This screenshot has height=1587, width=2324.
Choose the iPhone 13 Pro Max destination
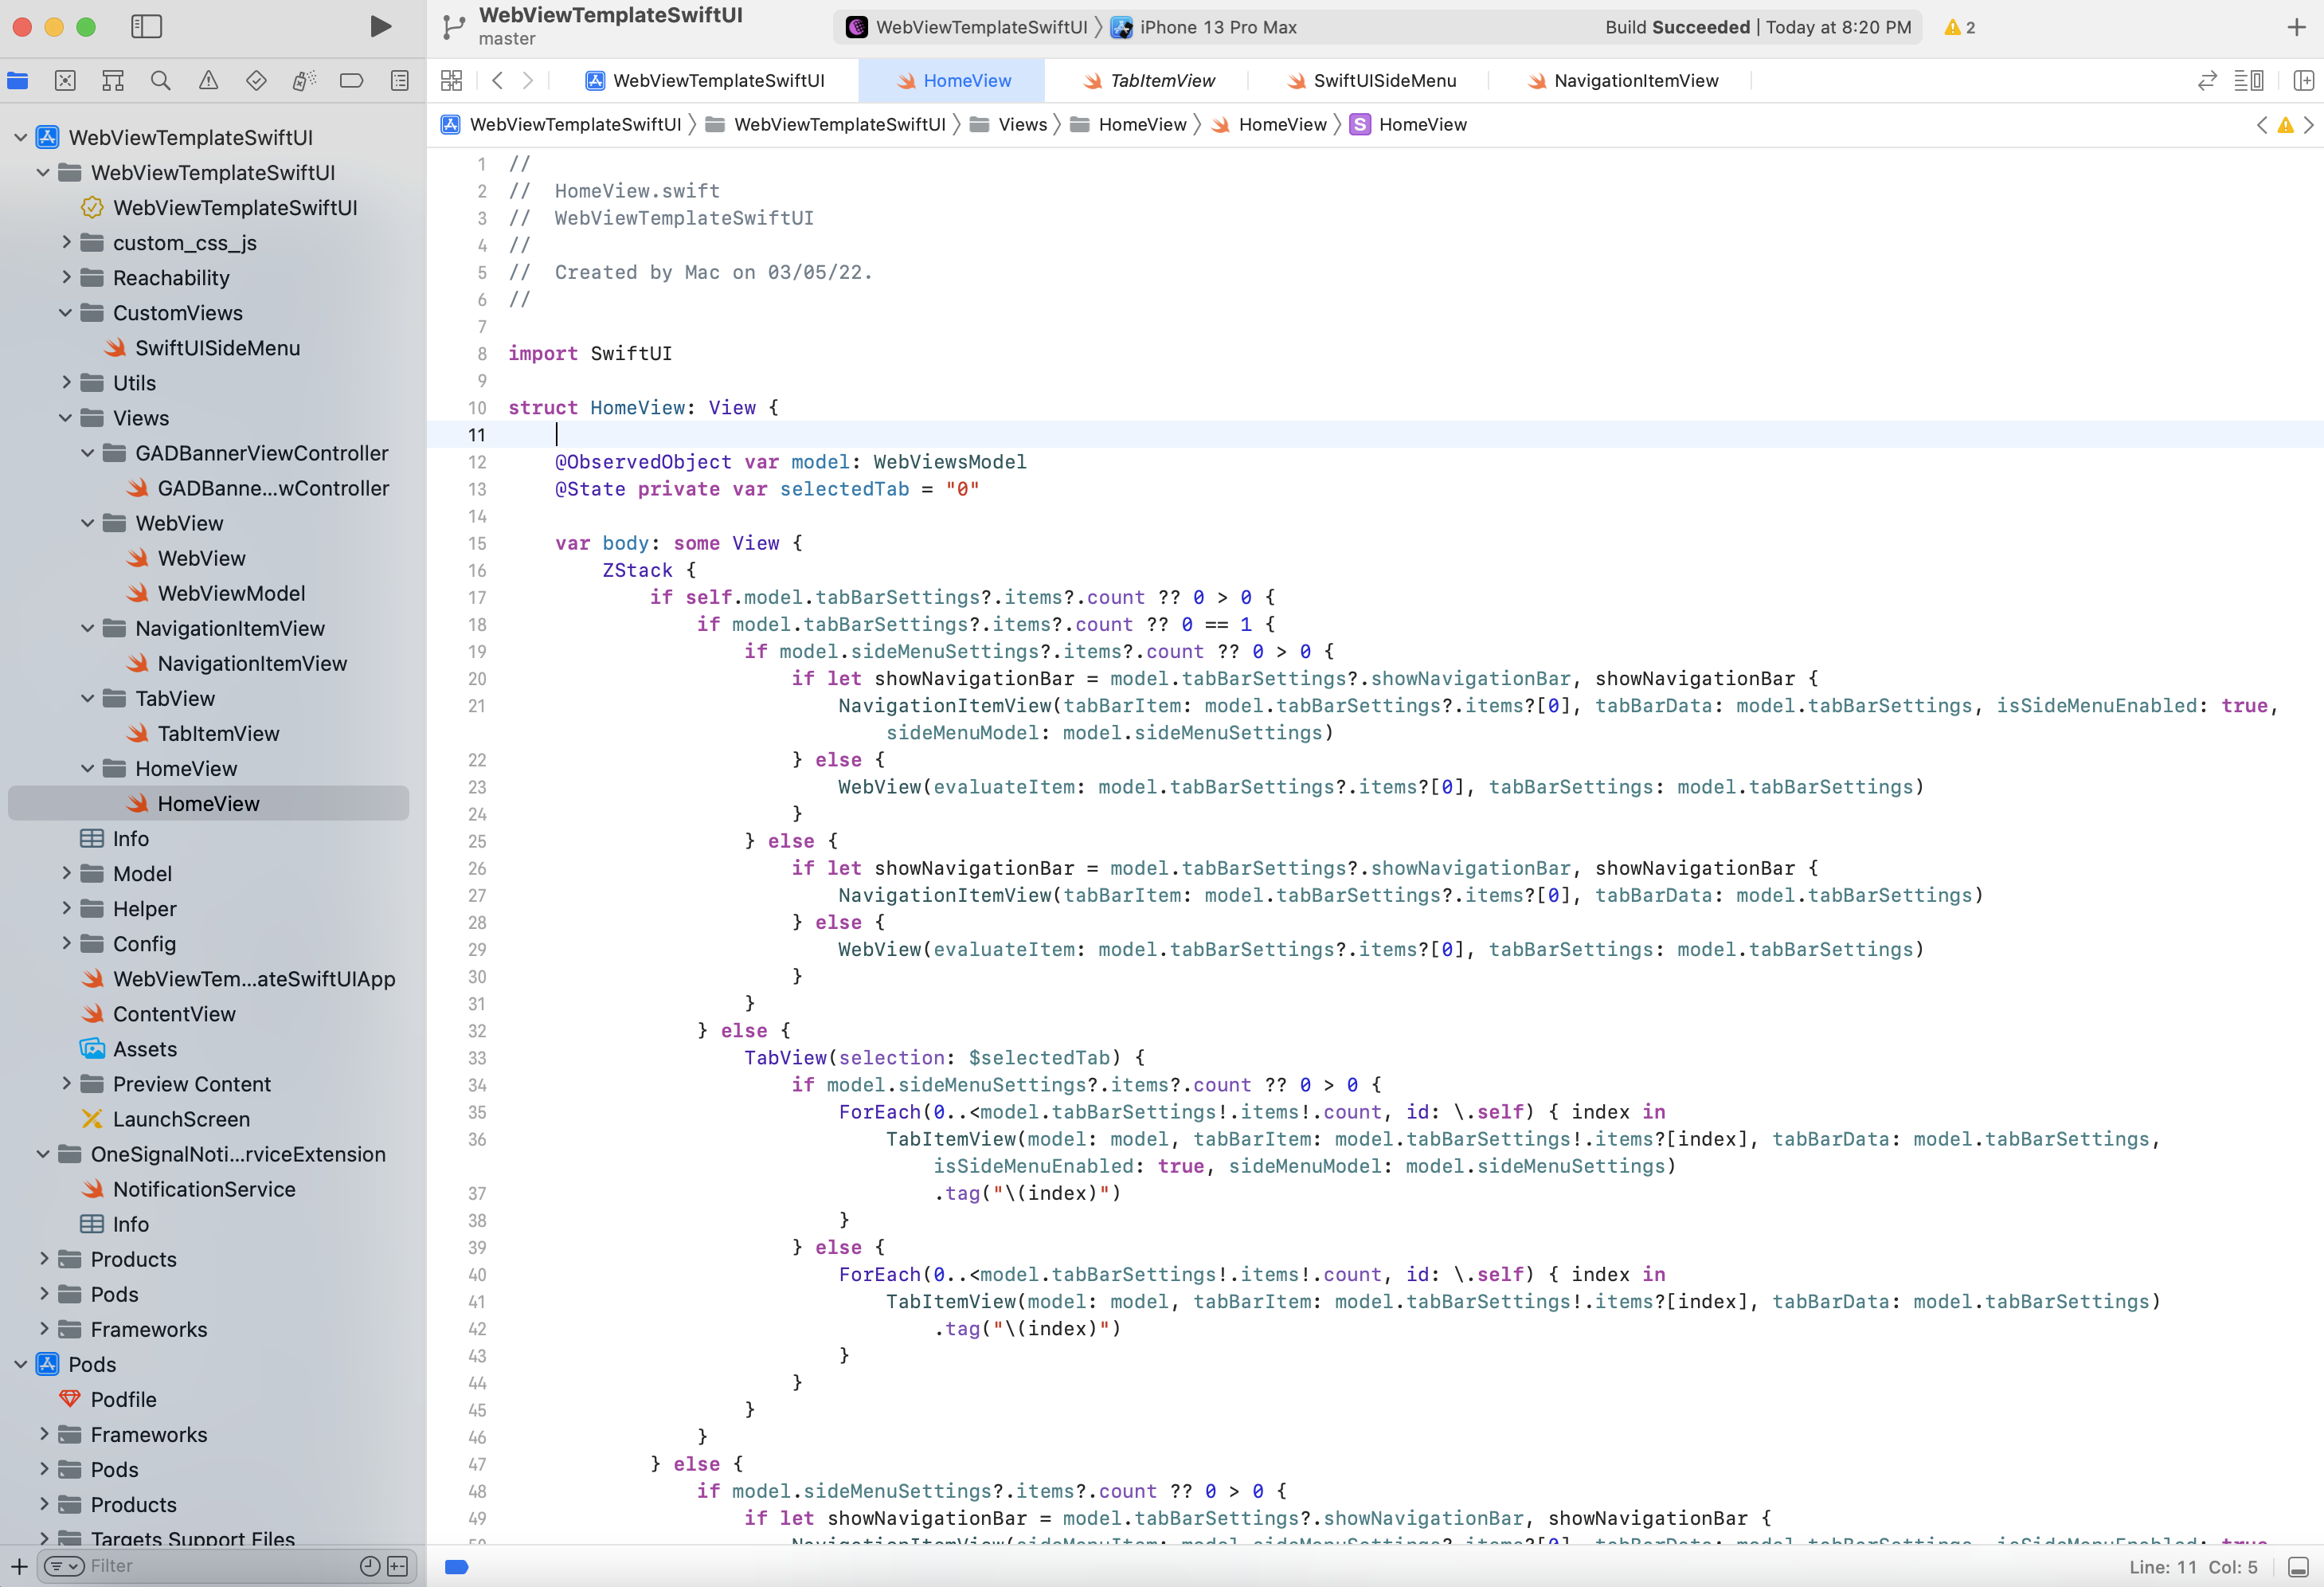[1204, 27]
